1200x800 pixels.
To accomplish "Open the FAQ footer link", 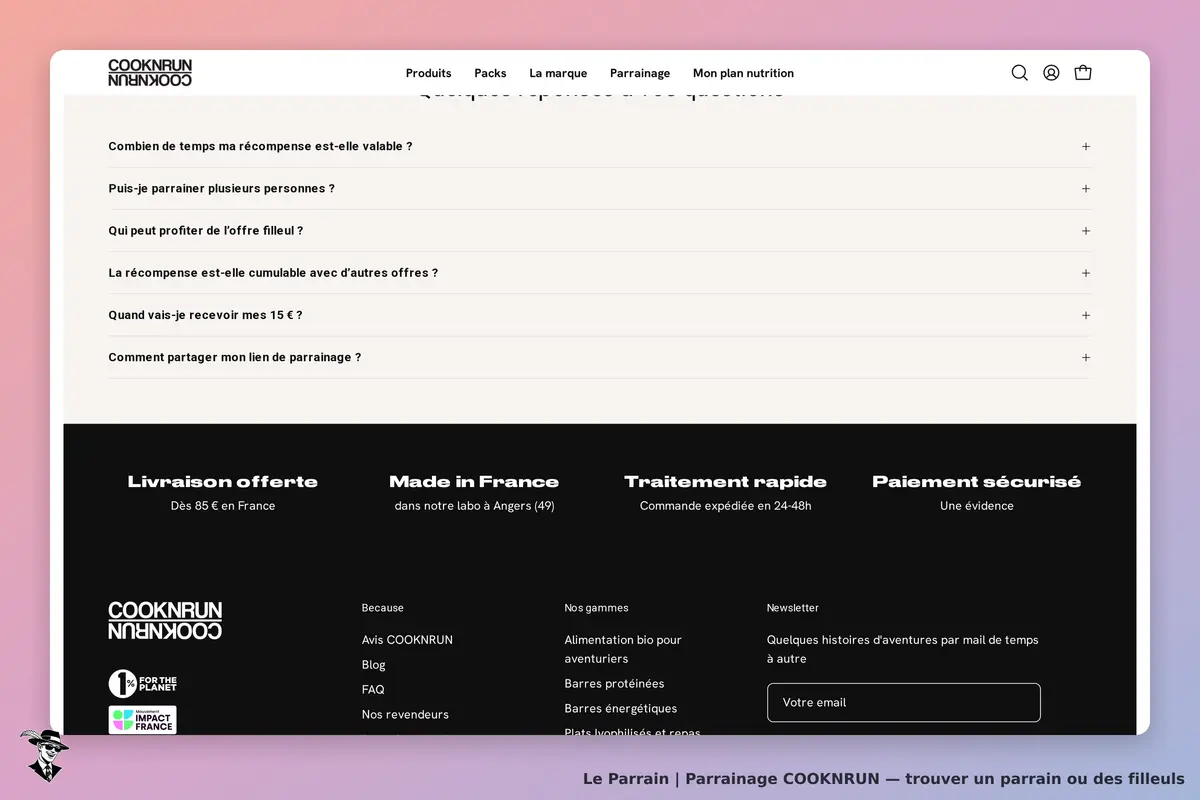I will pyautogui.click(x=373, y=690).
